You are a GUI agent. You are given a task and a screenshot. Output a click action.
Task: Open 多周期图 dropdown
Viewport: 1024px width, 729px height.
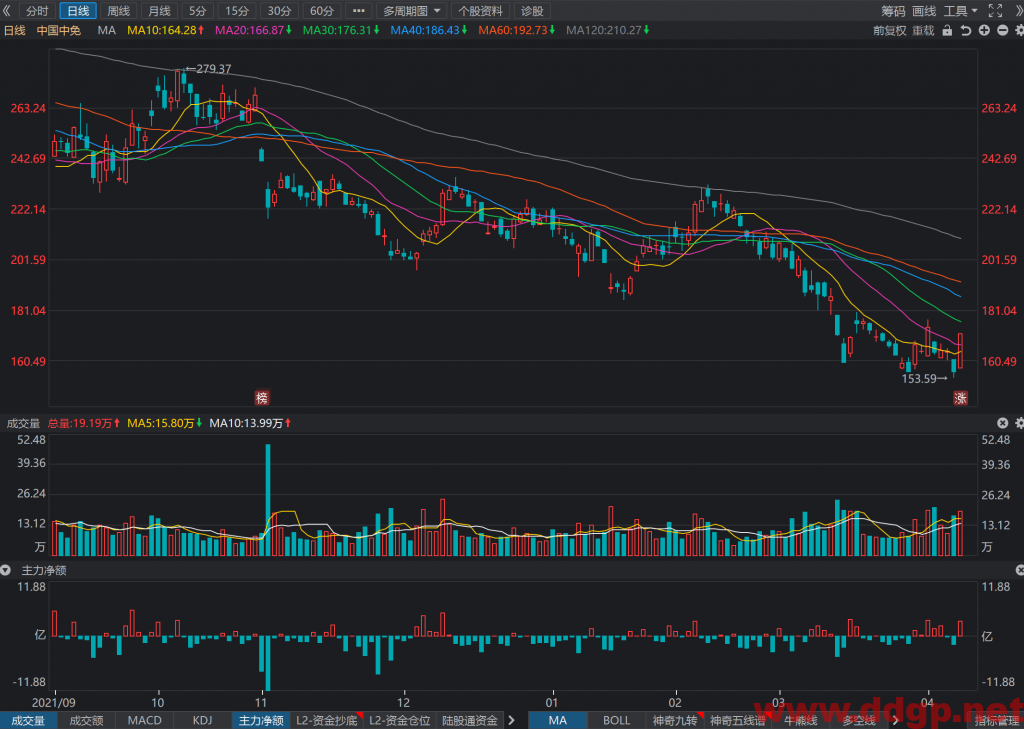coord(412,10)
